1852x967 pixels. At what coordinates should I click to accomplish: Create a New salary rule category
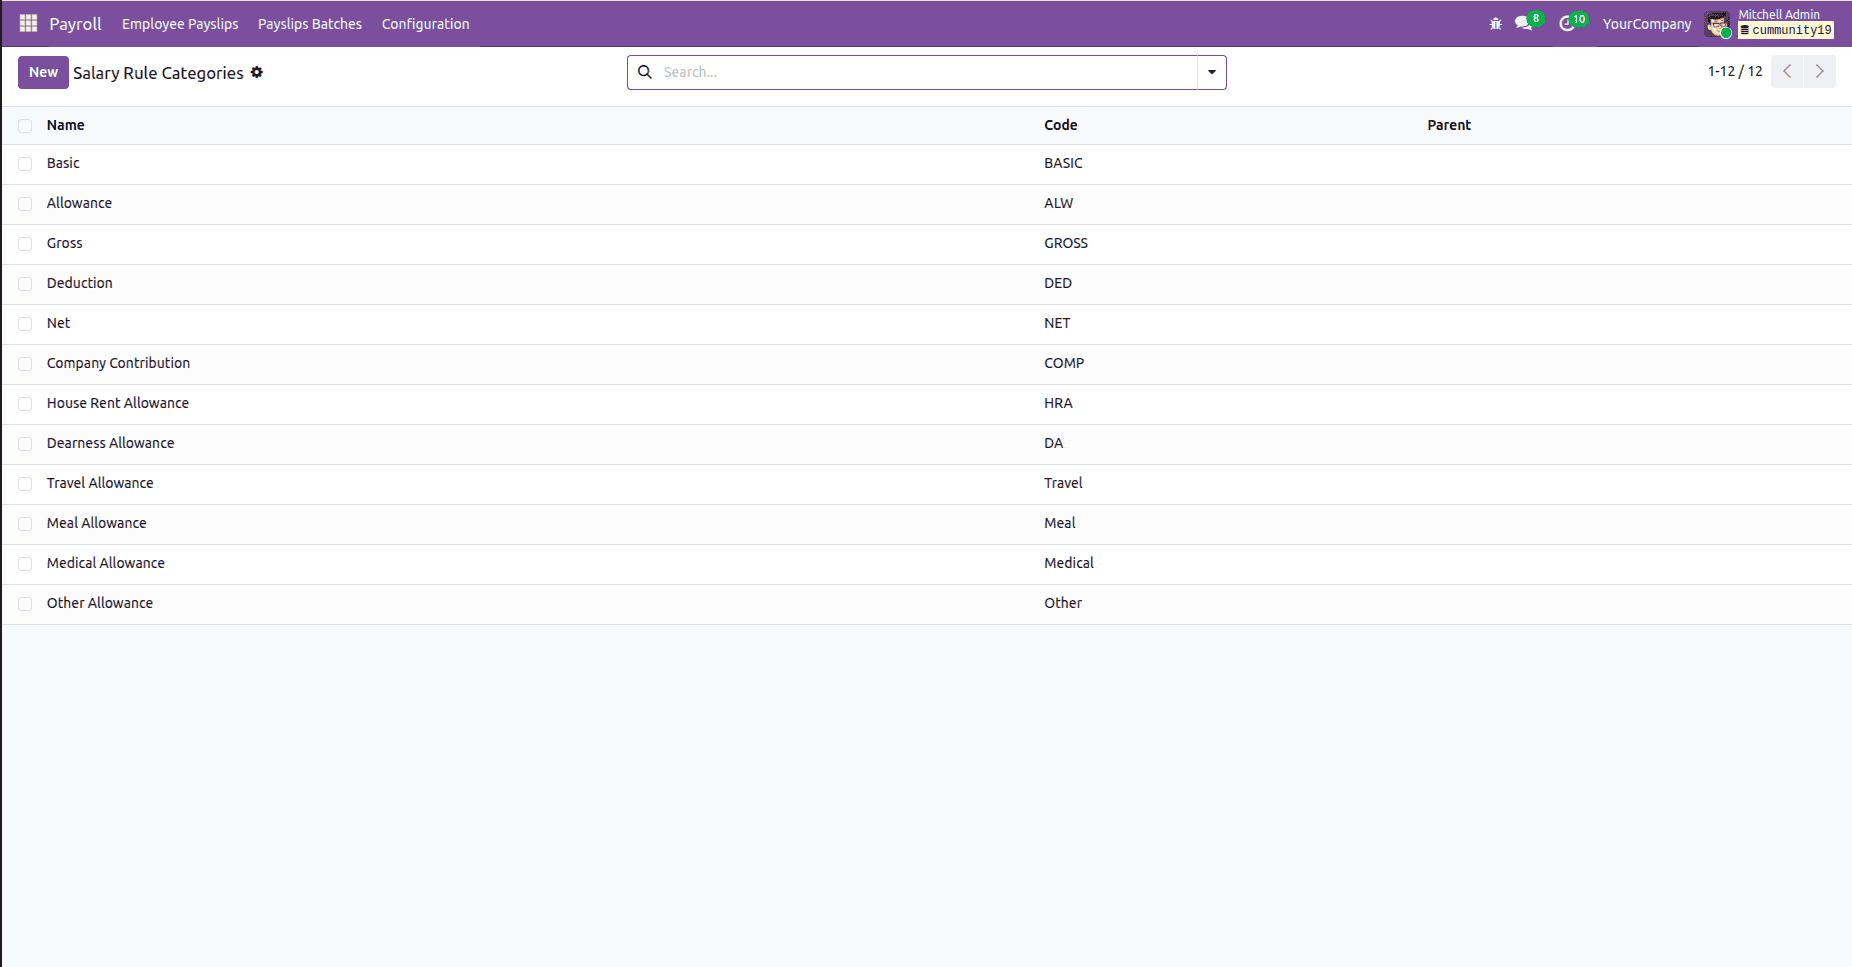(x=43, y=72)
